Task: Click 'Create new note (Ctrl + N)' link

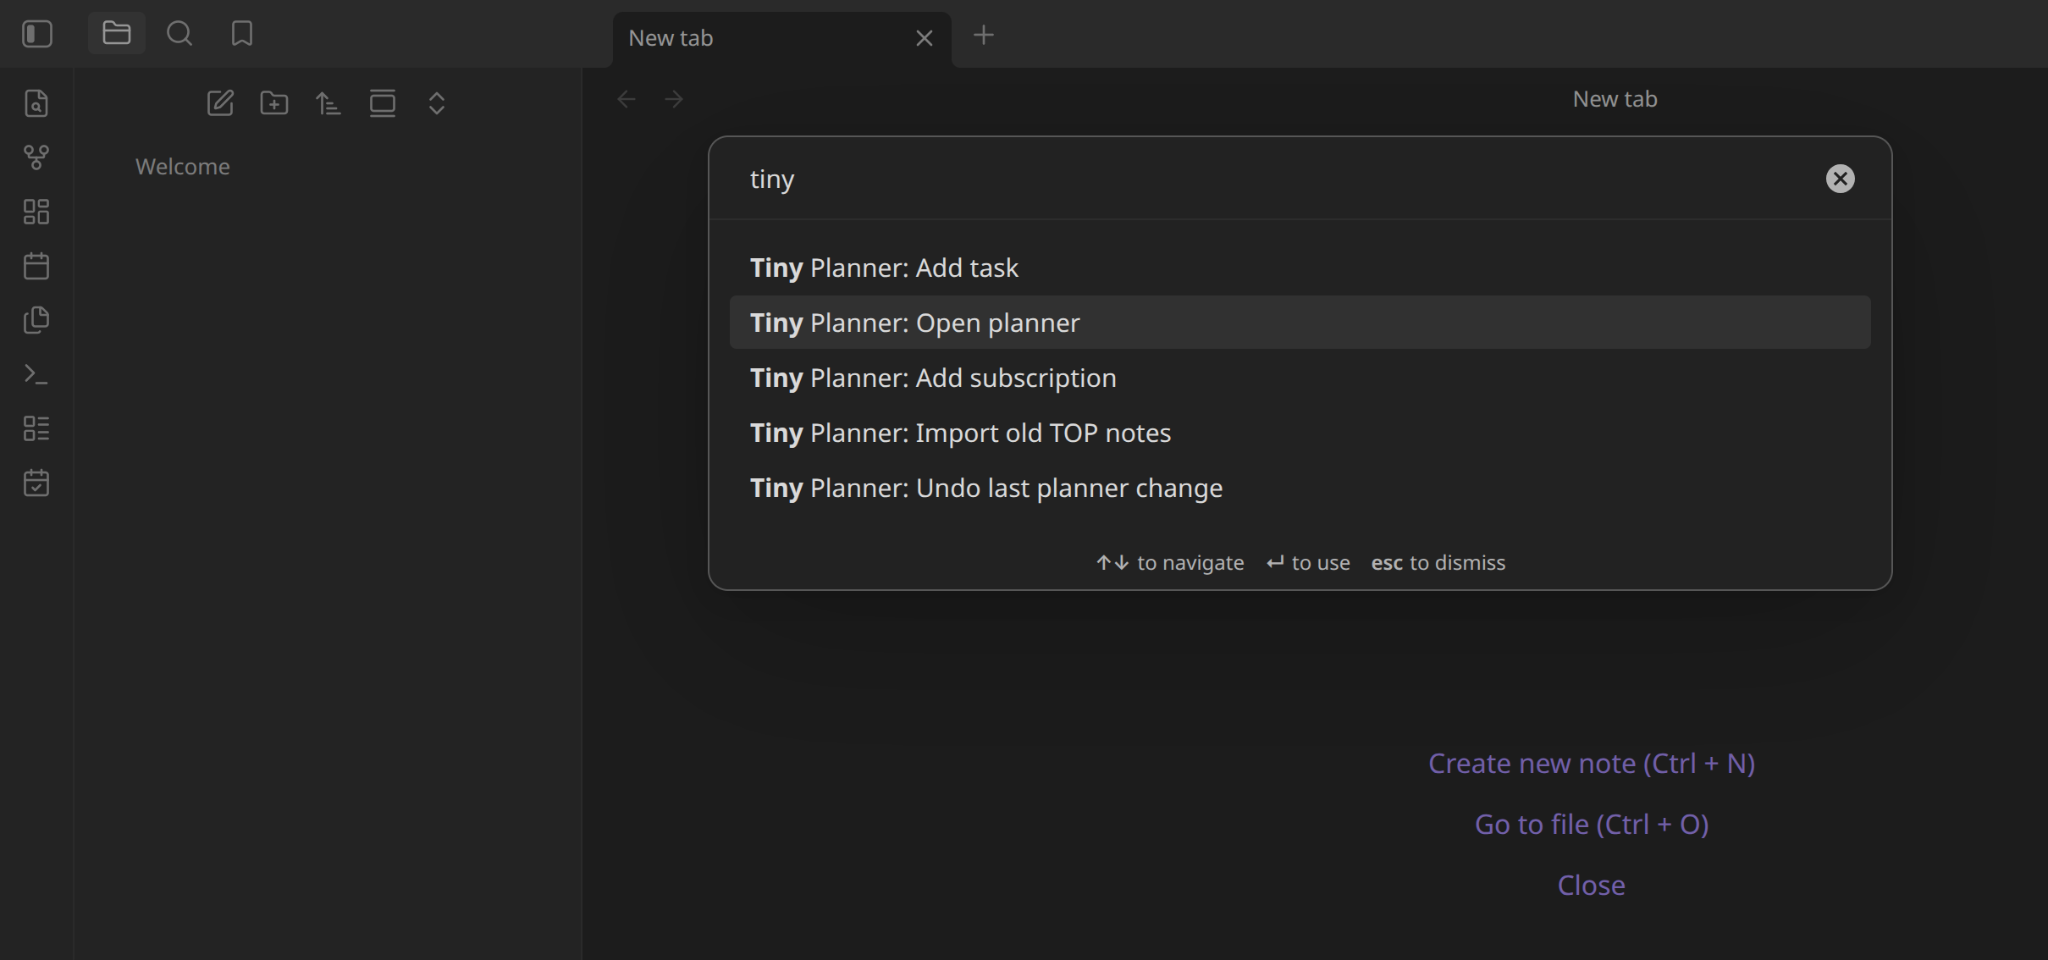Action: (x=1591, y=763)
